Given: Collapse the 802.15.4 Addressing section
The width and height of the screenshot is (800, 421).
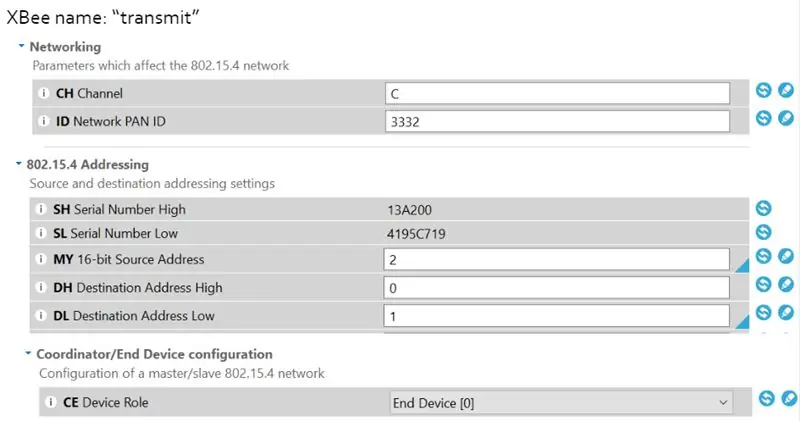Looking at the screenshot, I should tap(19, 164).
